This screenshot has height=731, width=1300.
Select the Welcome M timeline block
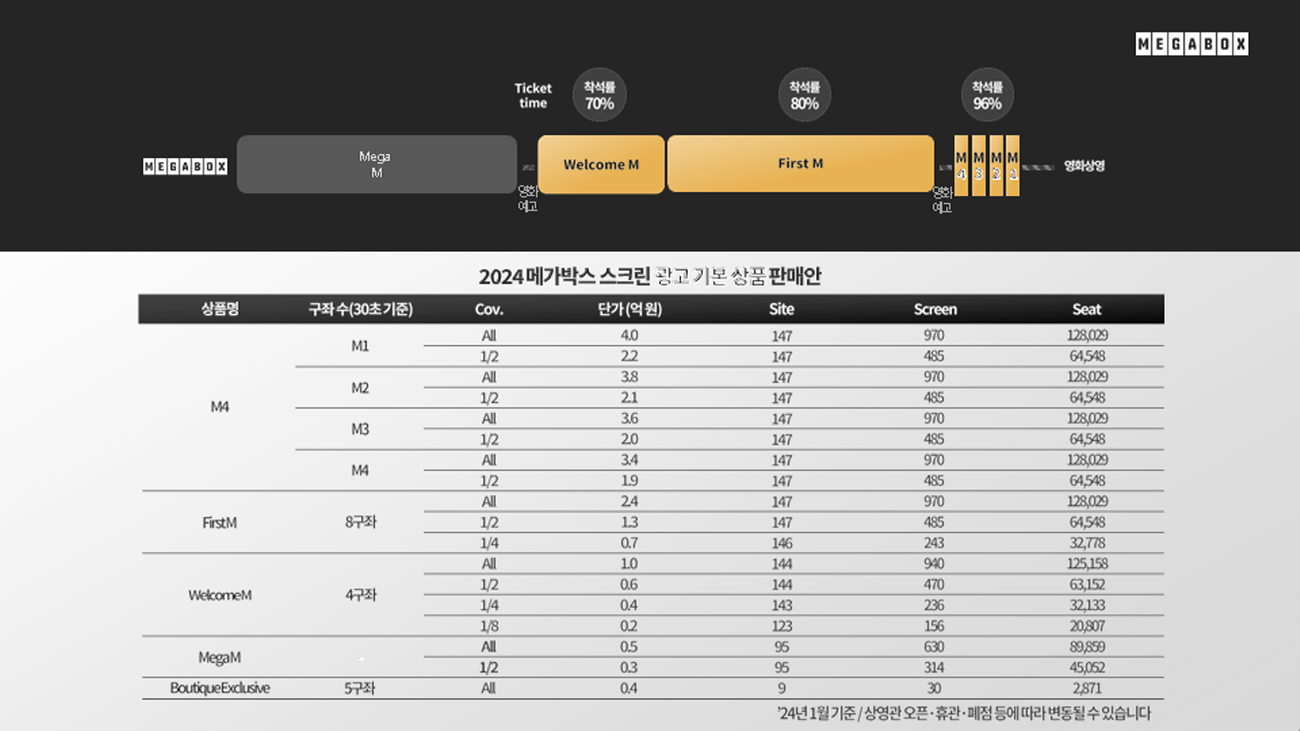click(x=601, y=164)
